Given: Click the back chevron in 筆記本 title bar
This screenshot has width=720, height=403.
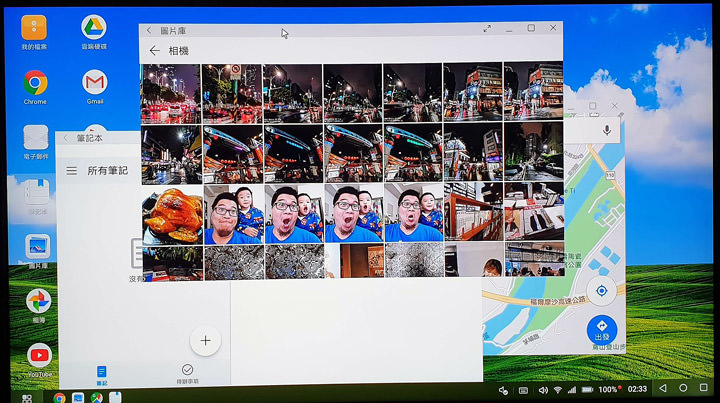Looking at the screenshot, I should (x=66, y=139).
